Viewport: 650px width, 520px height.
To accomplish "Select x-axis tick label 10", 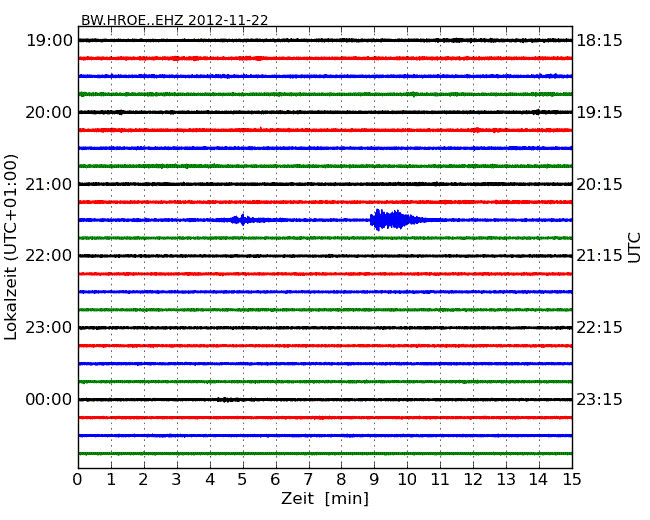I will [407, 479].
